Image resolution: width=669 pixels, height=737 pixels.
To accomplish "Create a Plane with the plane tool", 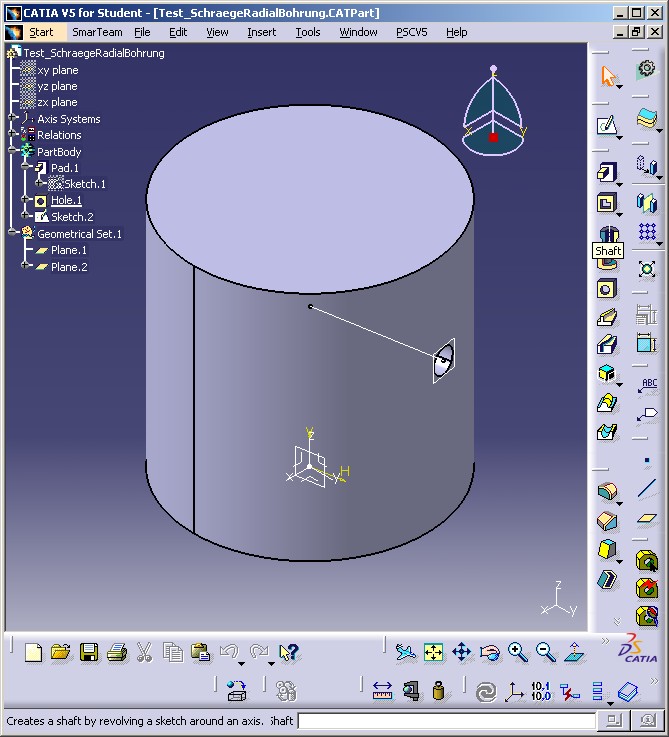I will pyautogui.click(x=647, y=518).
